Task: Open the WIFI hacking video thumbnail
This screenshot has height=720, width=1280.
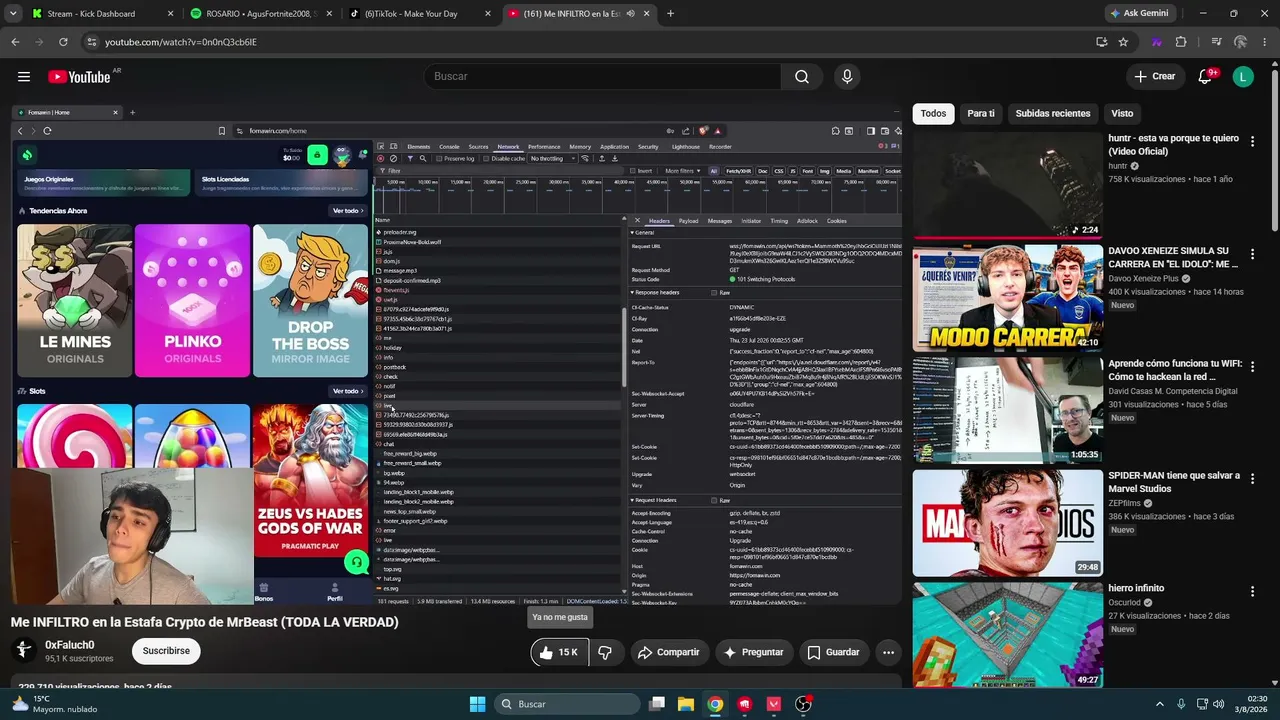Action: [1007, 410]
